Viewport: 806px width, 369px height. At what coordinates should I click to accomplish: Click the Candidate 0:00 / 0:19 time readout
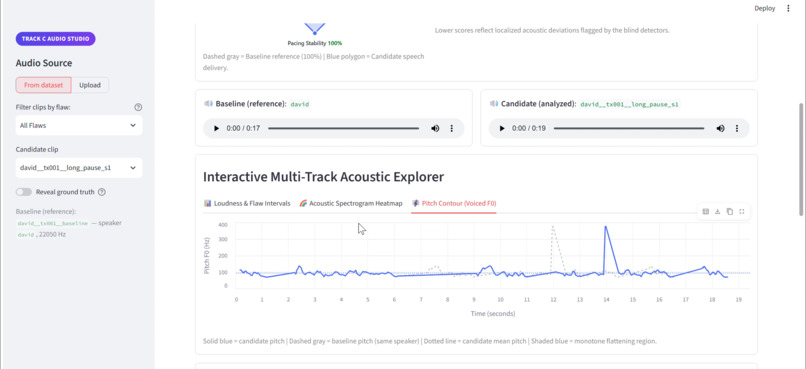coord(529,128)
